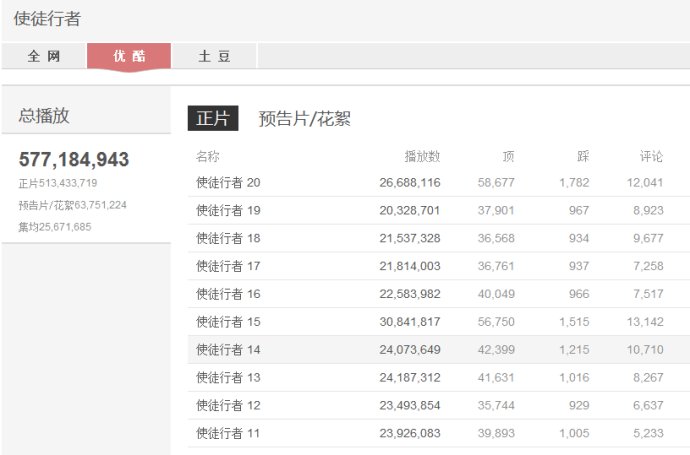Click the 评论 column header

coord(651,156)
